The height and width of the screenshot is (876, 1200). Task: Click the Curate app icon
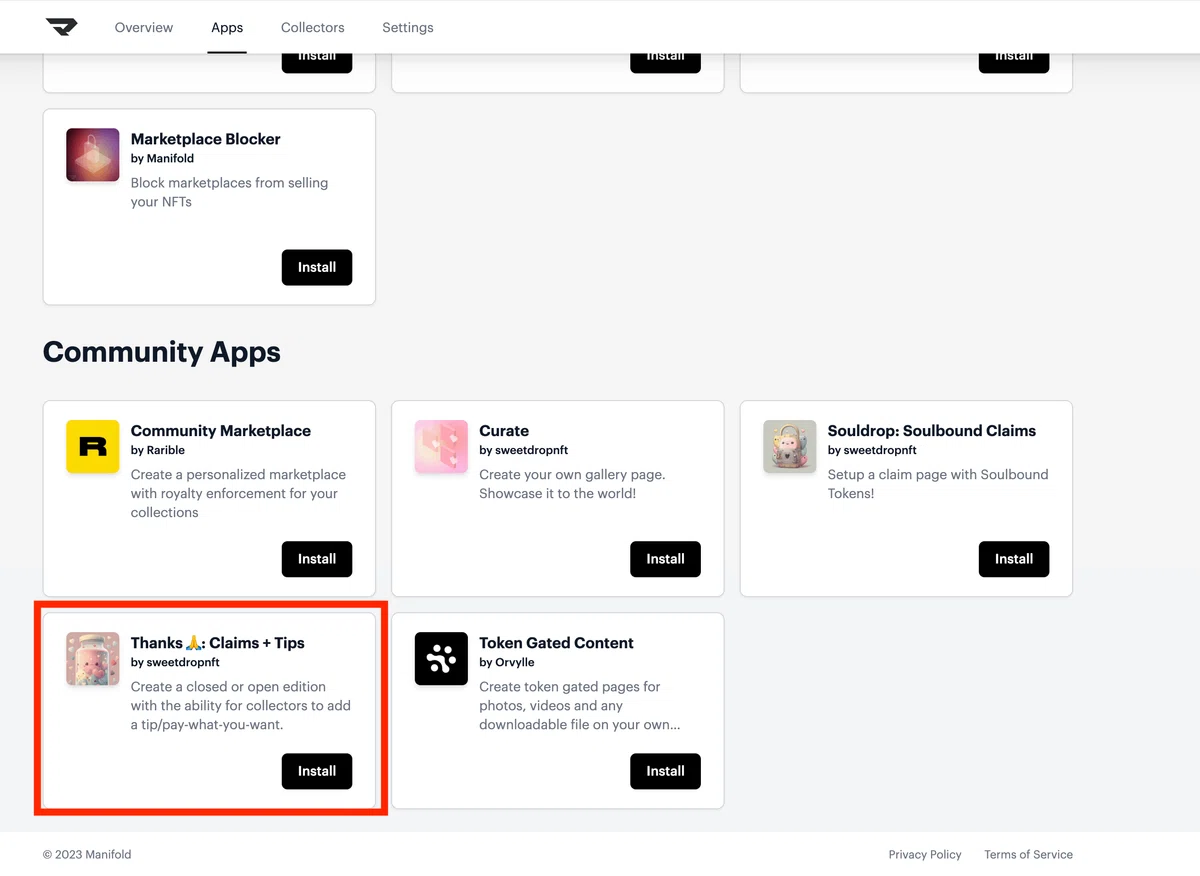(441, 447)
